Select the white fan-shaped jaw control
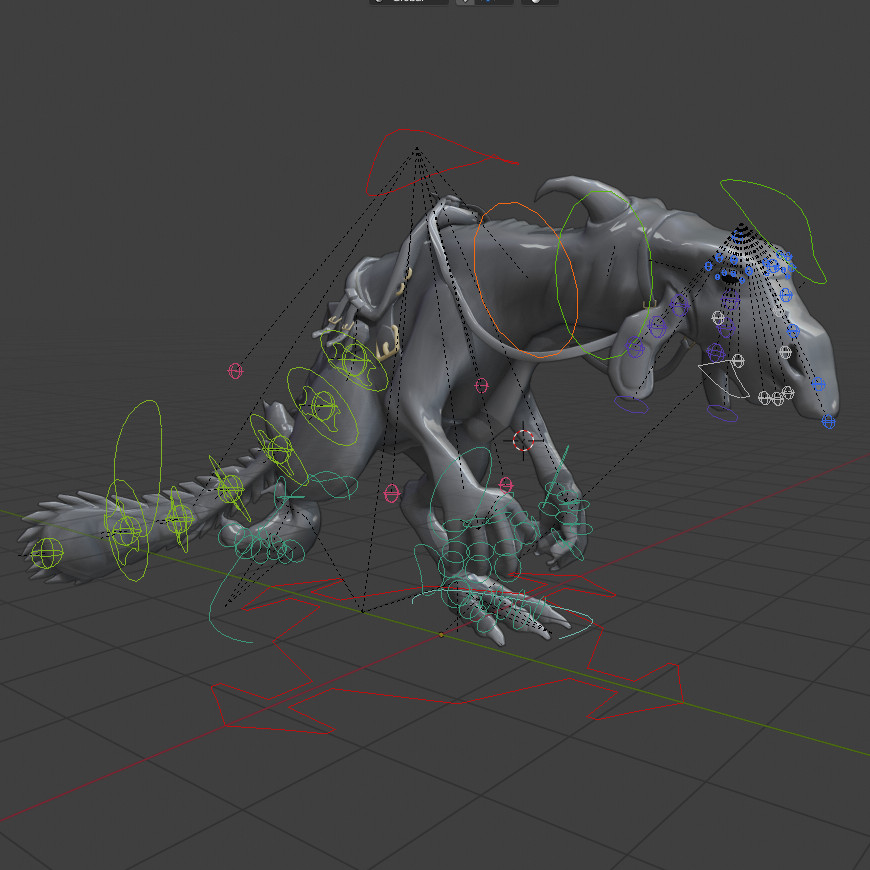Screen dimensions: 870x870 point(722,380)
